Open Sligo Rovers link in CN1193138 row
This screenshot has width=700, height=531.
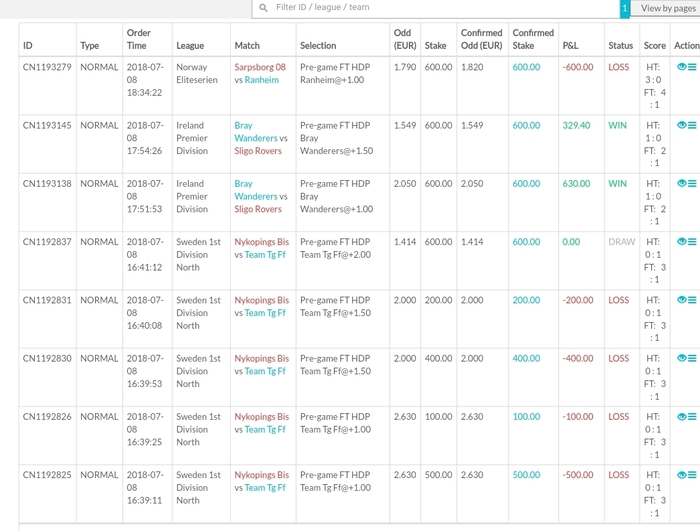click(258, 209)
